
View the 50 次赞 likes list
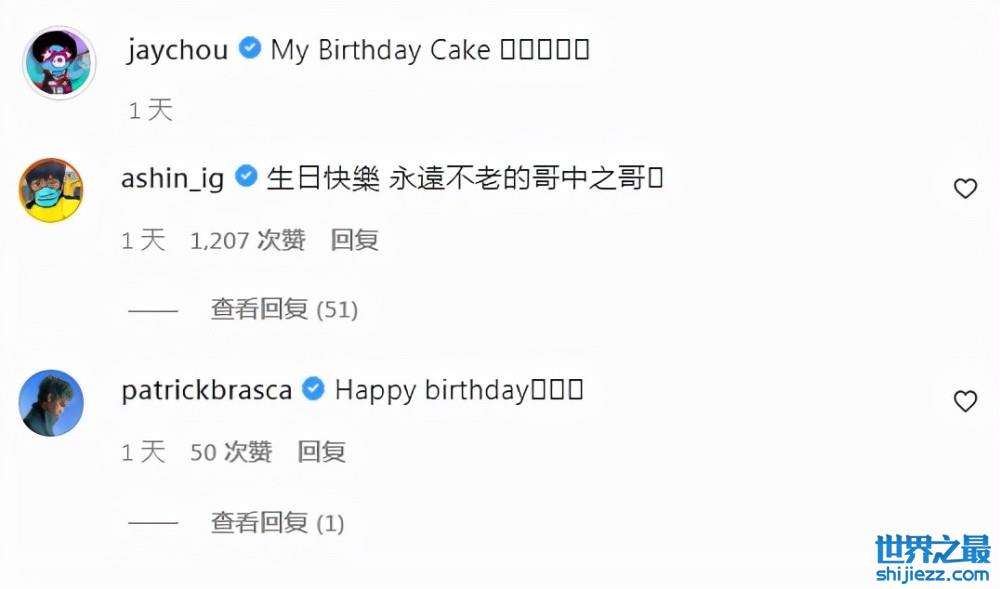point(231,452)
